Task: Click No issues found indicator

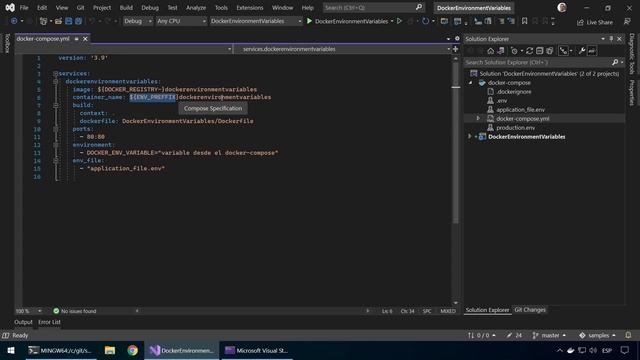Action: tap(75, 311)
